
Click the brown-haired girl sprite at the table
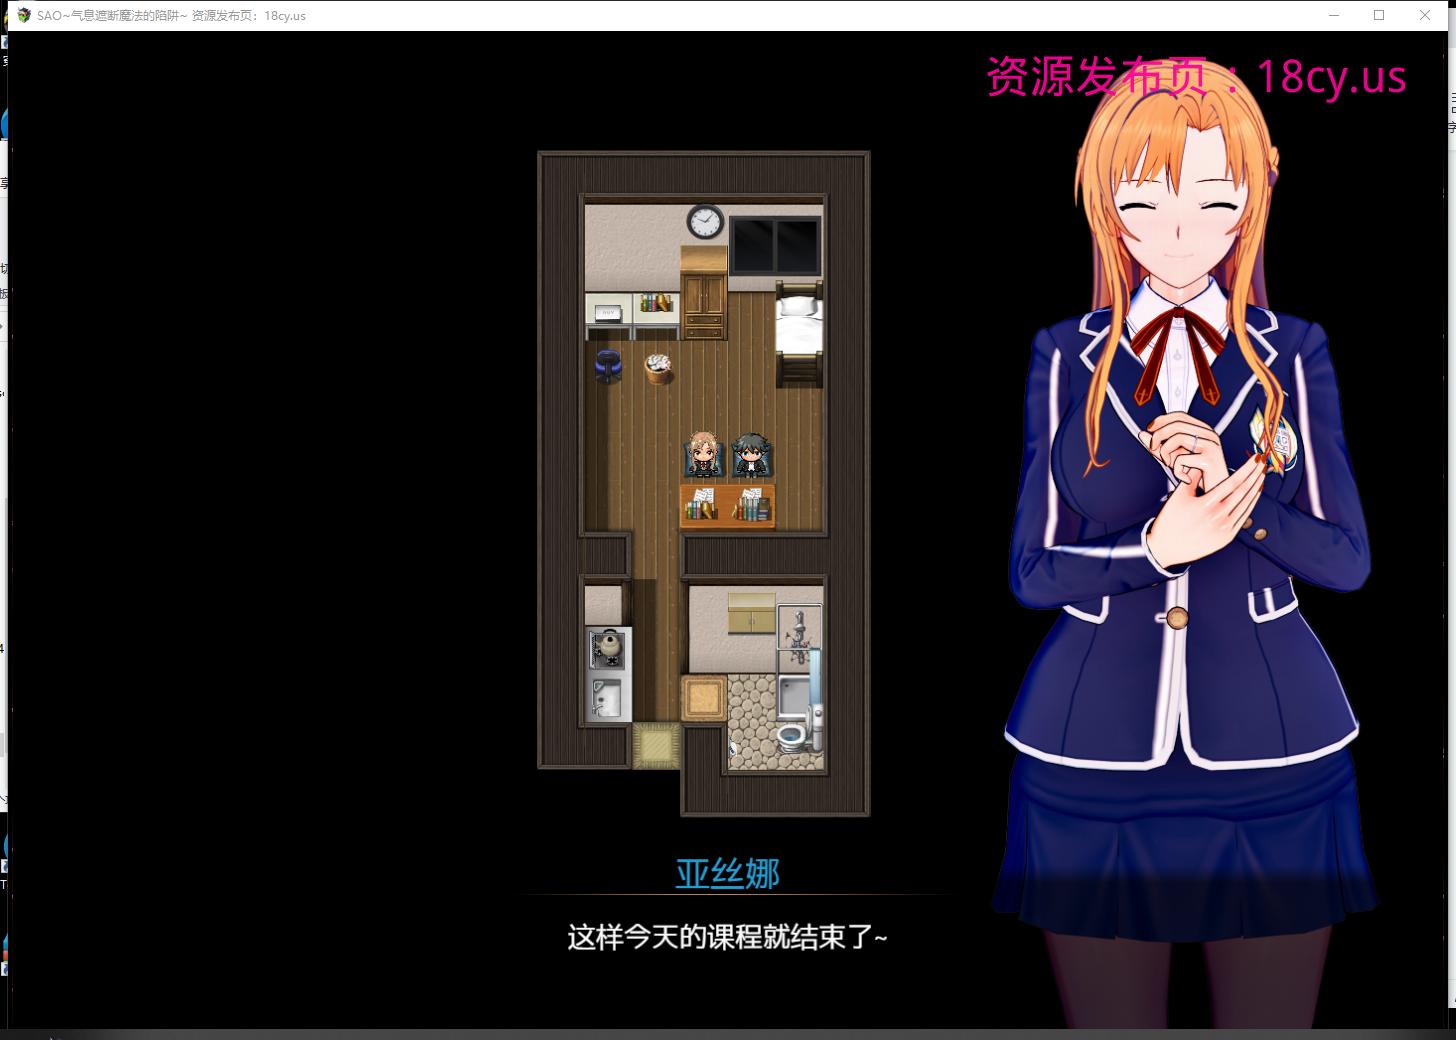pos(703,455)
